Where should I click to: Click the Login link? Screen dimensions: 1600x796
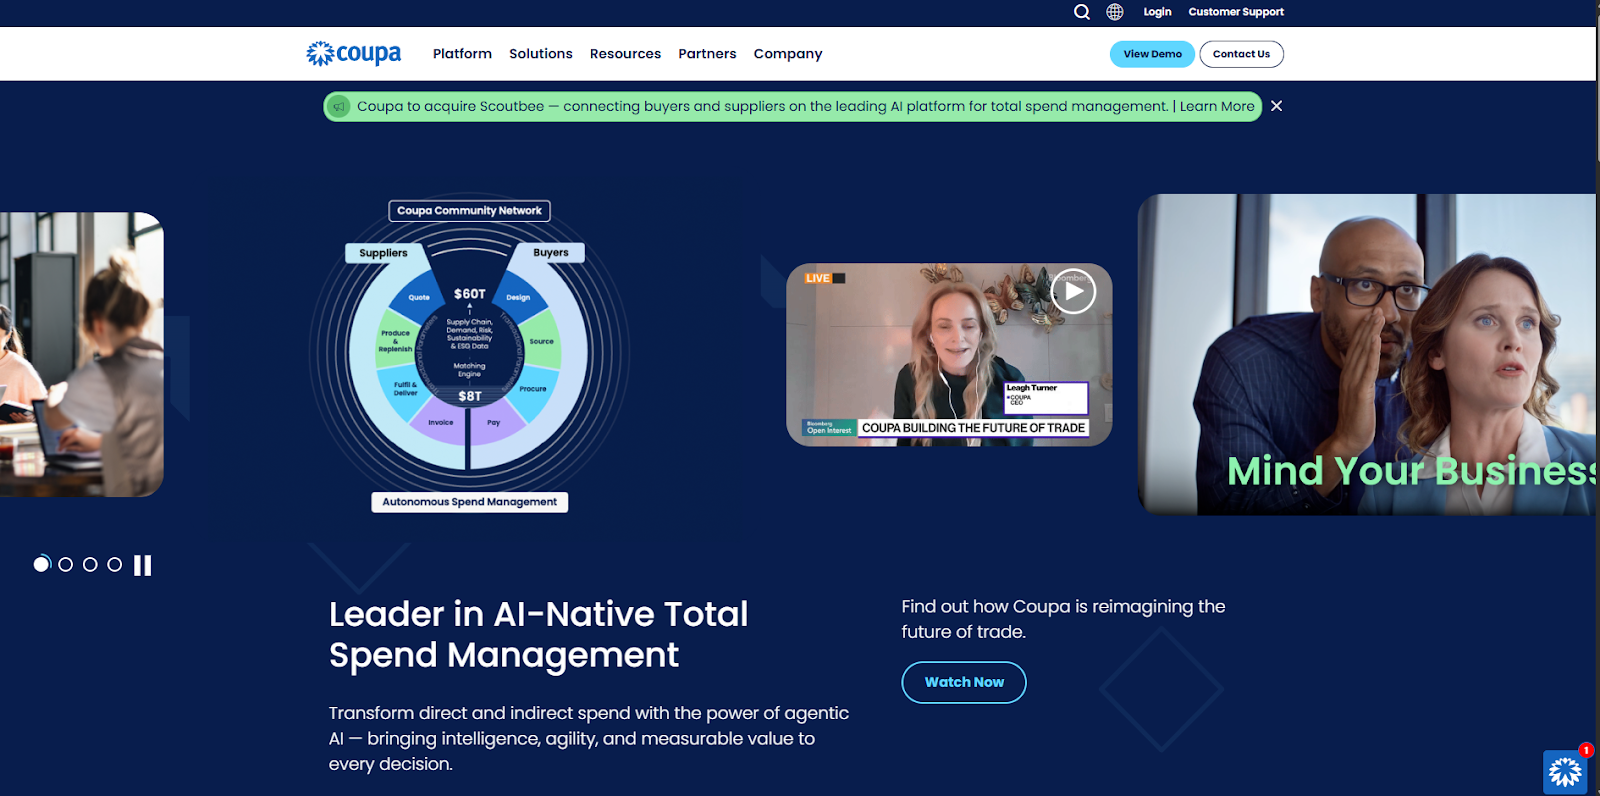click(x=1157, y=12)
